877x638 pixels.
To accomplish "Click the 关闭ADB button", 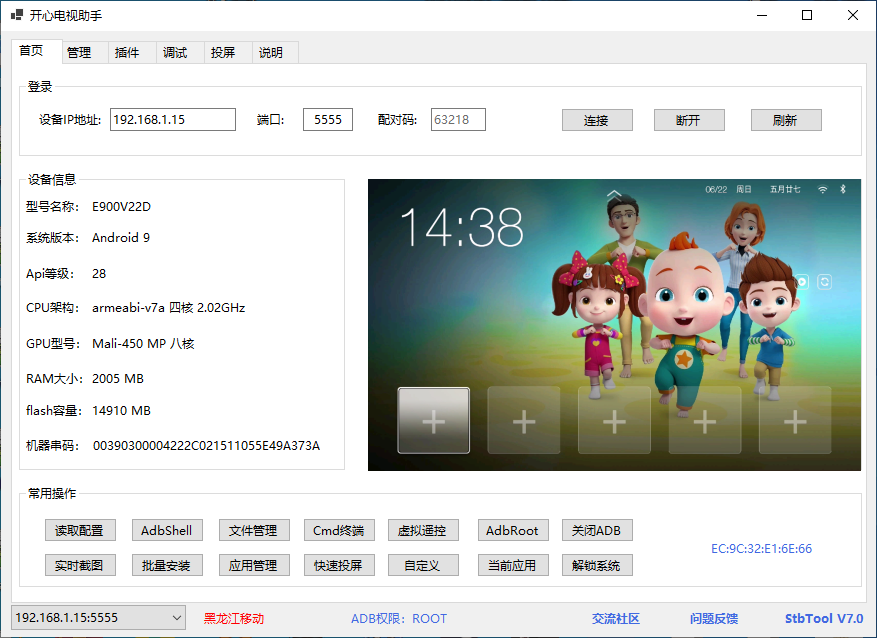I will click(x=597, y=530).
